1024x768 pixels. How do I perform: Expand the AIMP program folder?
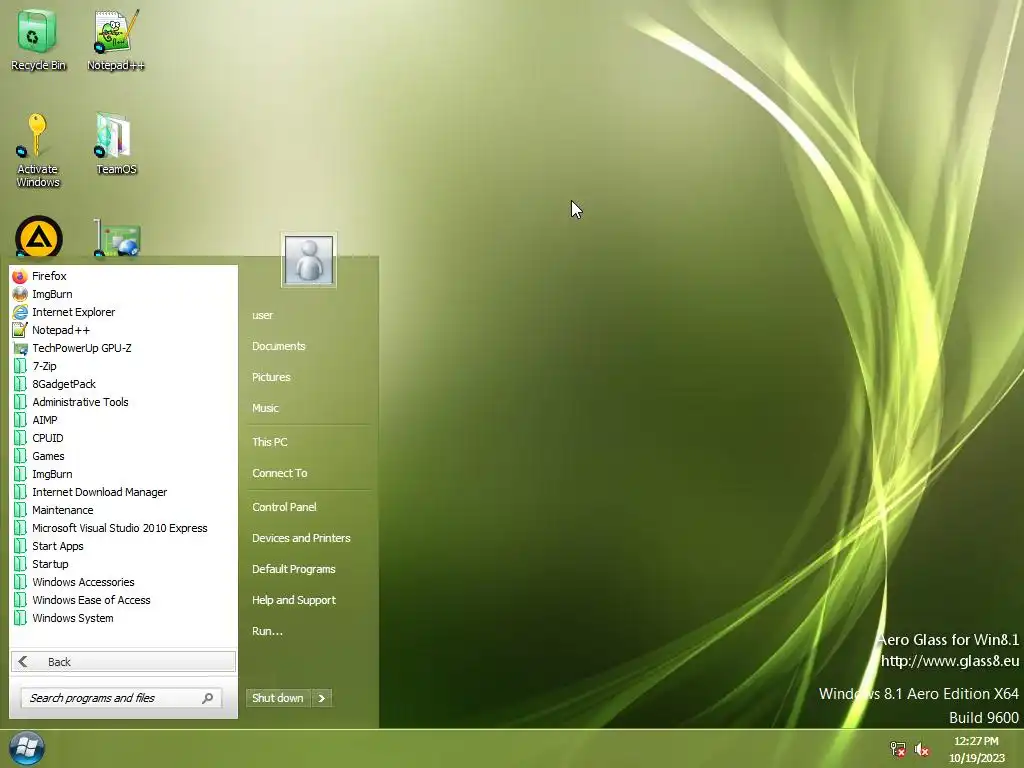(124, 420)
